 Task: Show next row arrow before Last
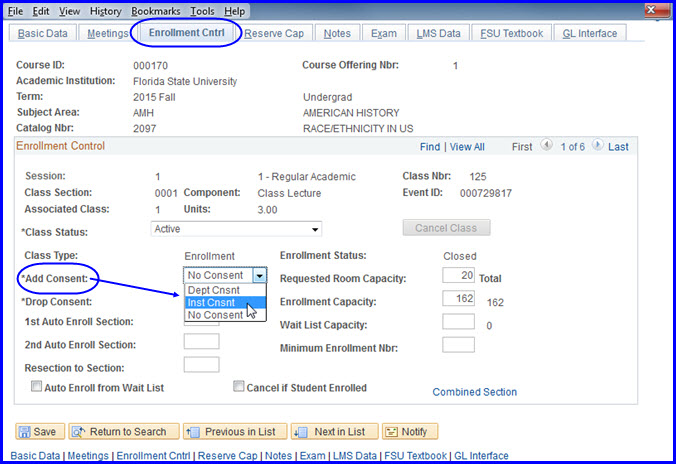(597, 146)
